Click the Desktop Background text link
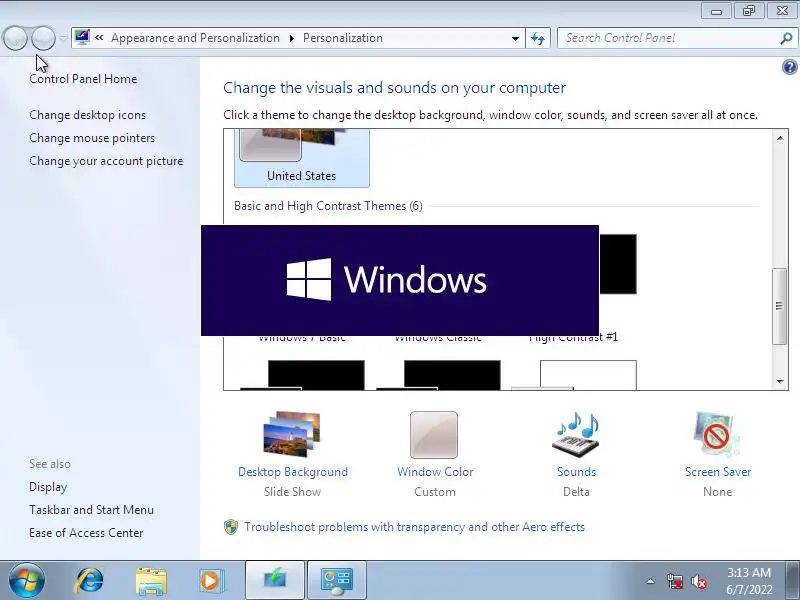 [293, 472]
